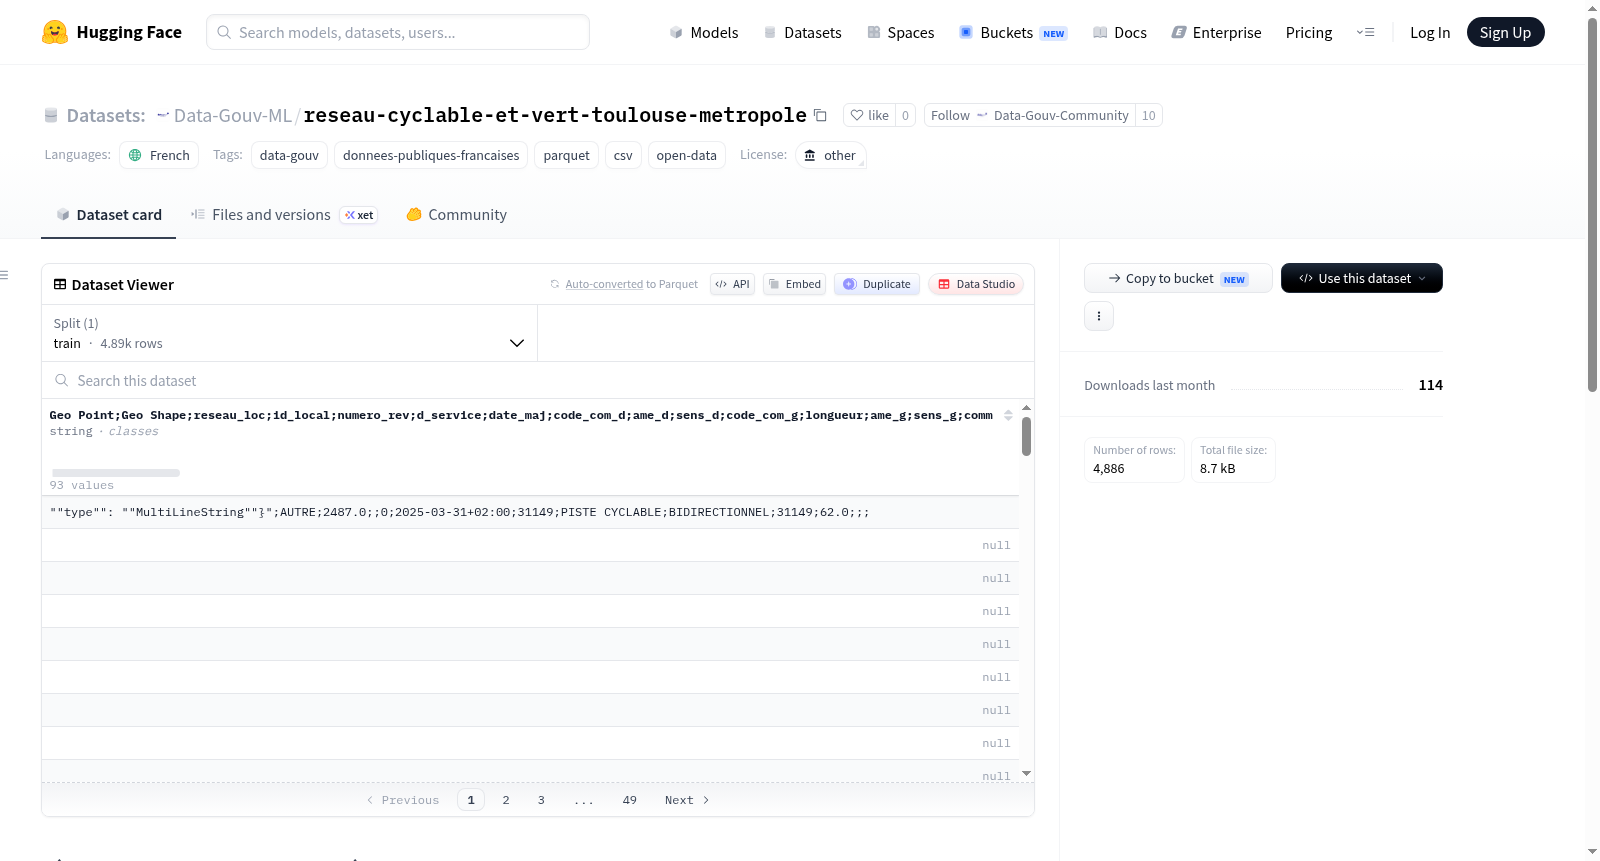Click the Search this dataset field
This screenshot has height=861, width=1600.
pos(538,381)
